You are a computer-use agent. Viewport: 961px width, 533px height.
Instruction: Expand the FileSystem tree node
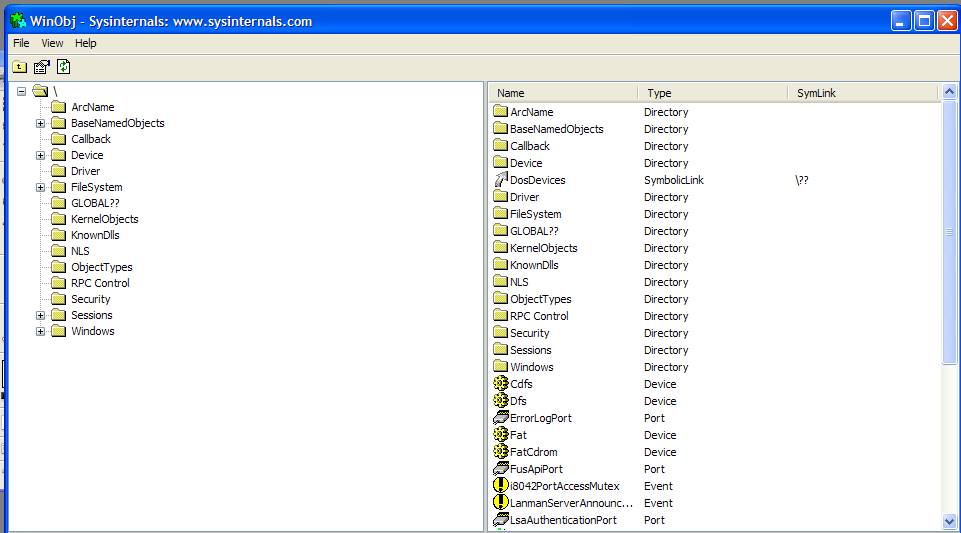tap(40, 187)
